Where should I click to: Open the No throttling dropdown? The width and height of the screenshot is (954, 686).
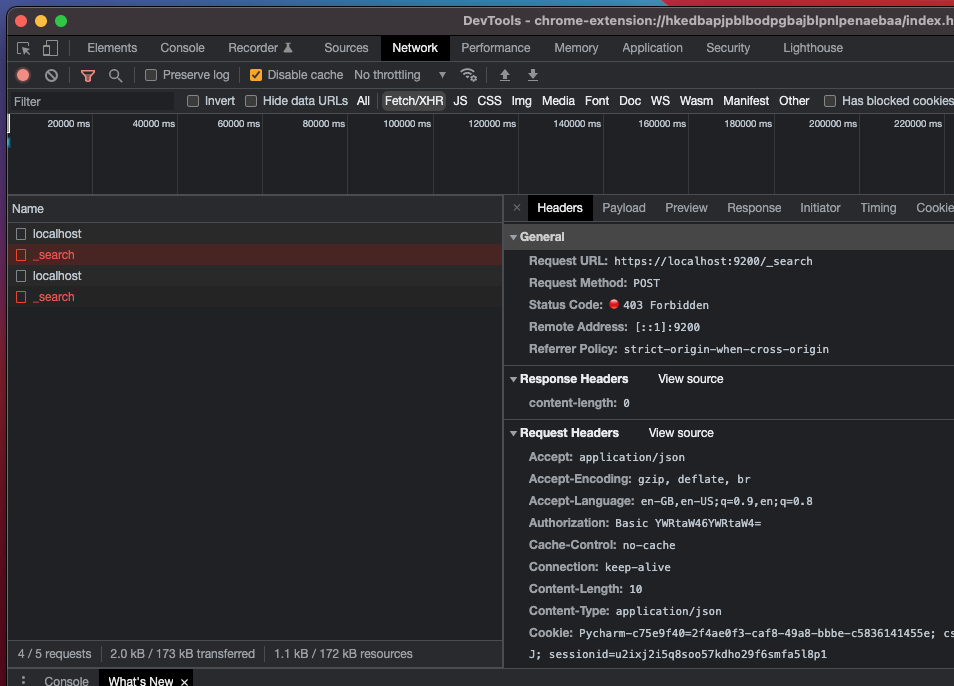(398, 74)
